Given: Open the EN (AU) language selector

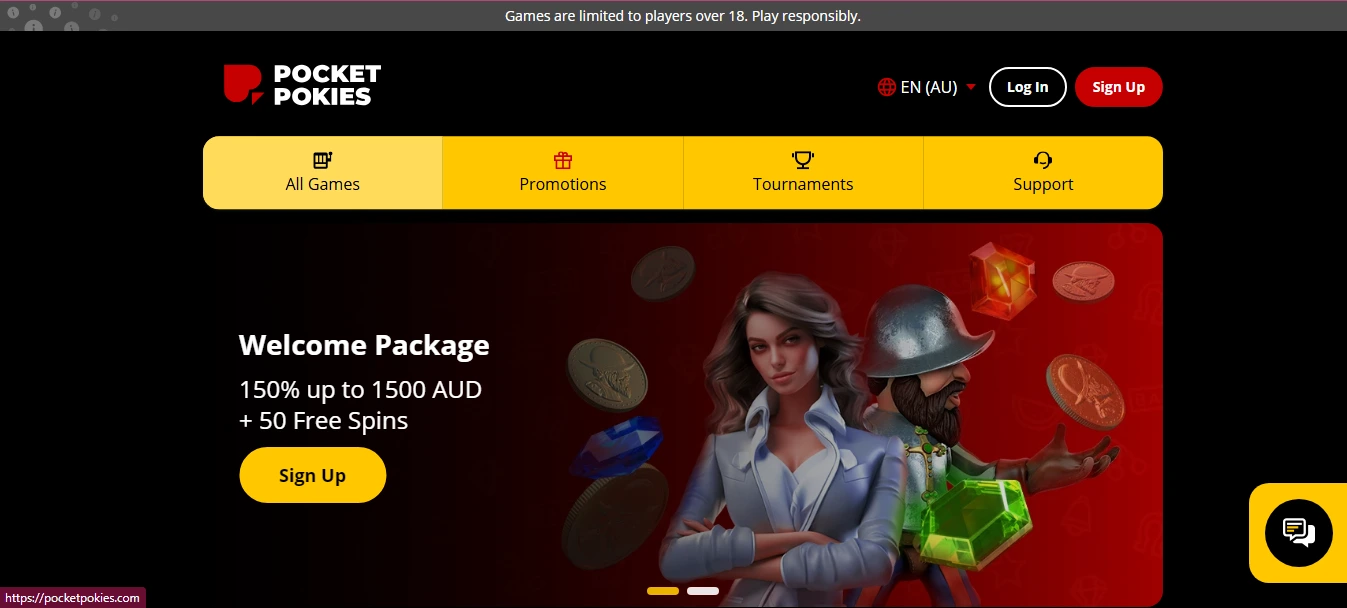Looking at the screenshot, I should [x=927, y=87].
